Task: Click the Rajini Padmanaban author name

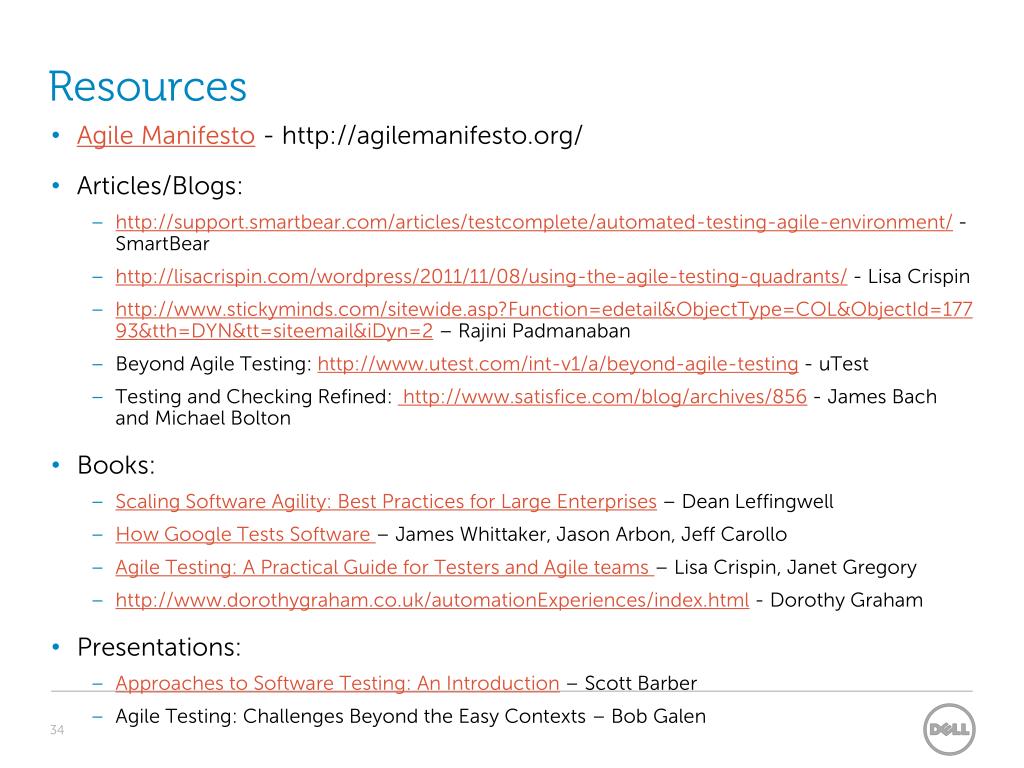Action: tap(545, 331)
